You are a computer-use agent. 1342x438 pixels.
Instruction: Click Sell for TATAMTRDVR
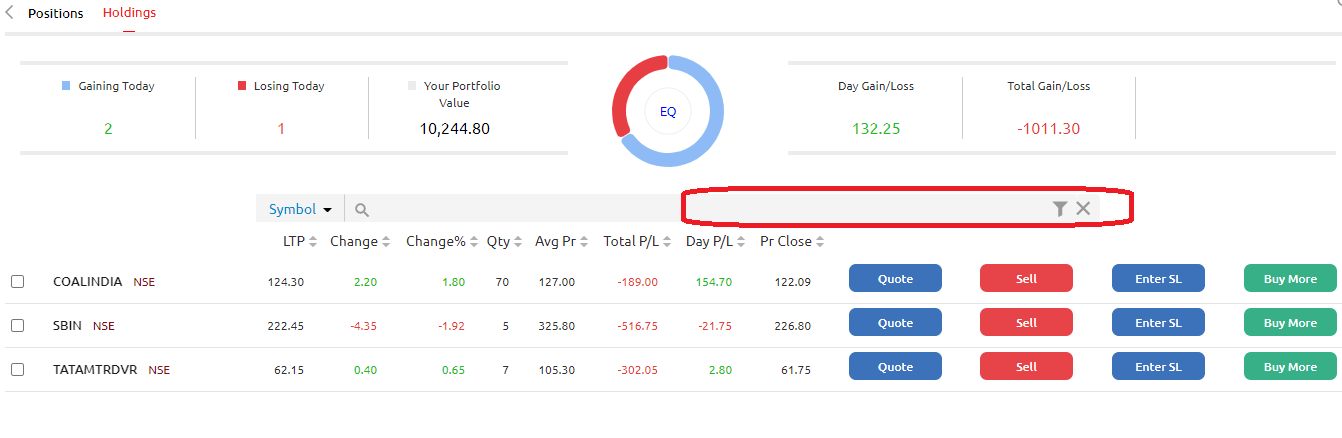[x=1026, y=367]
